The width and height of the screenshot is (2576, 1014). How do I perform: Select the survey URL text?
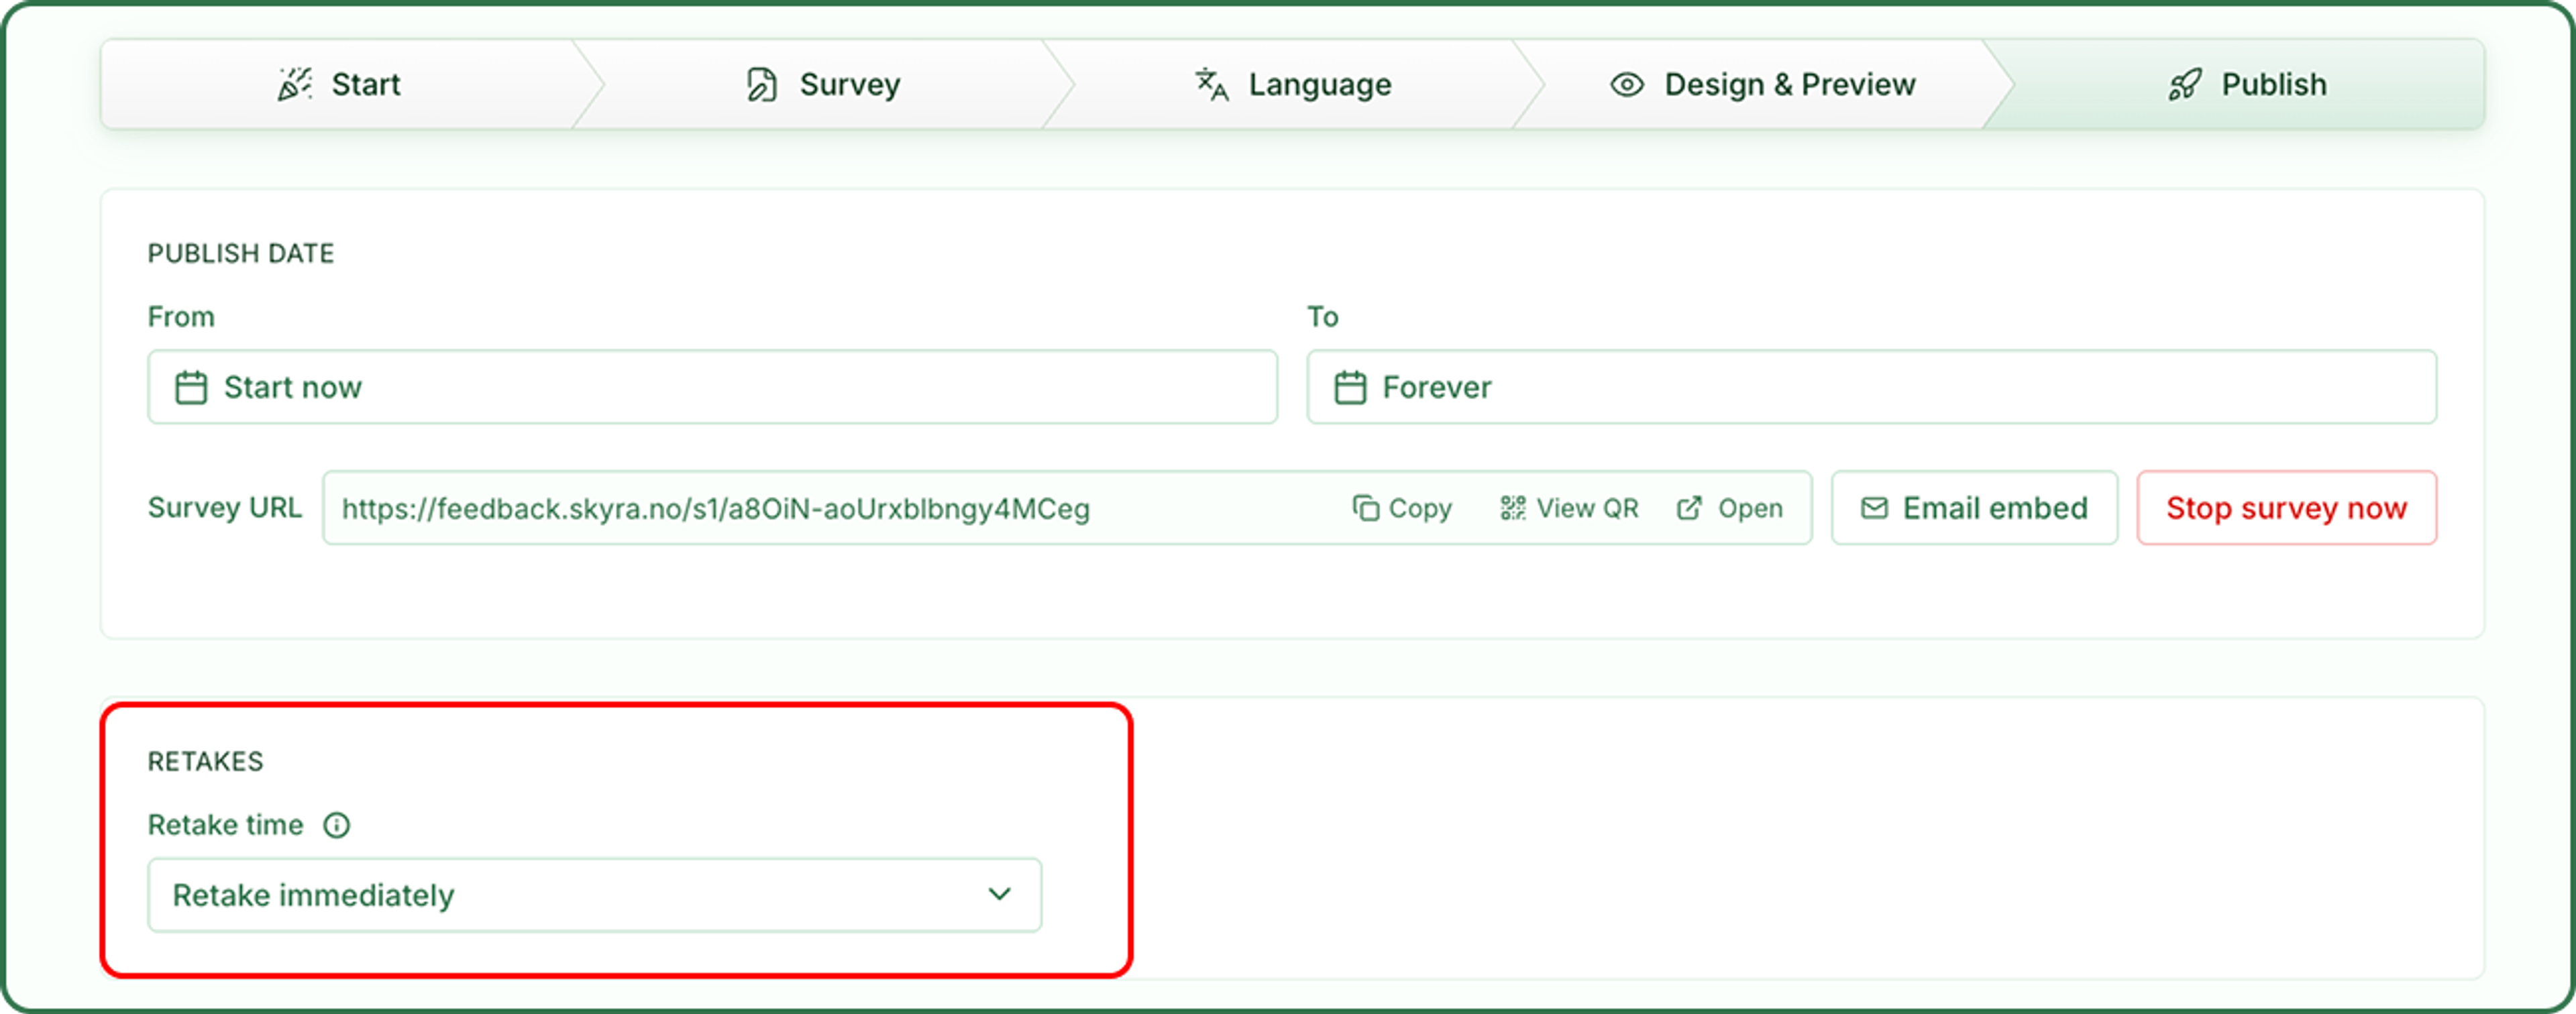point(715,509)
